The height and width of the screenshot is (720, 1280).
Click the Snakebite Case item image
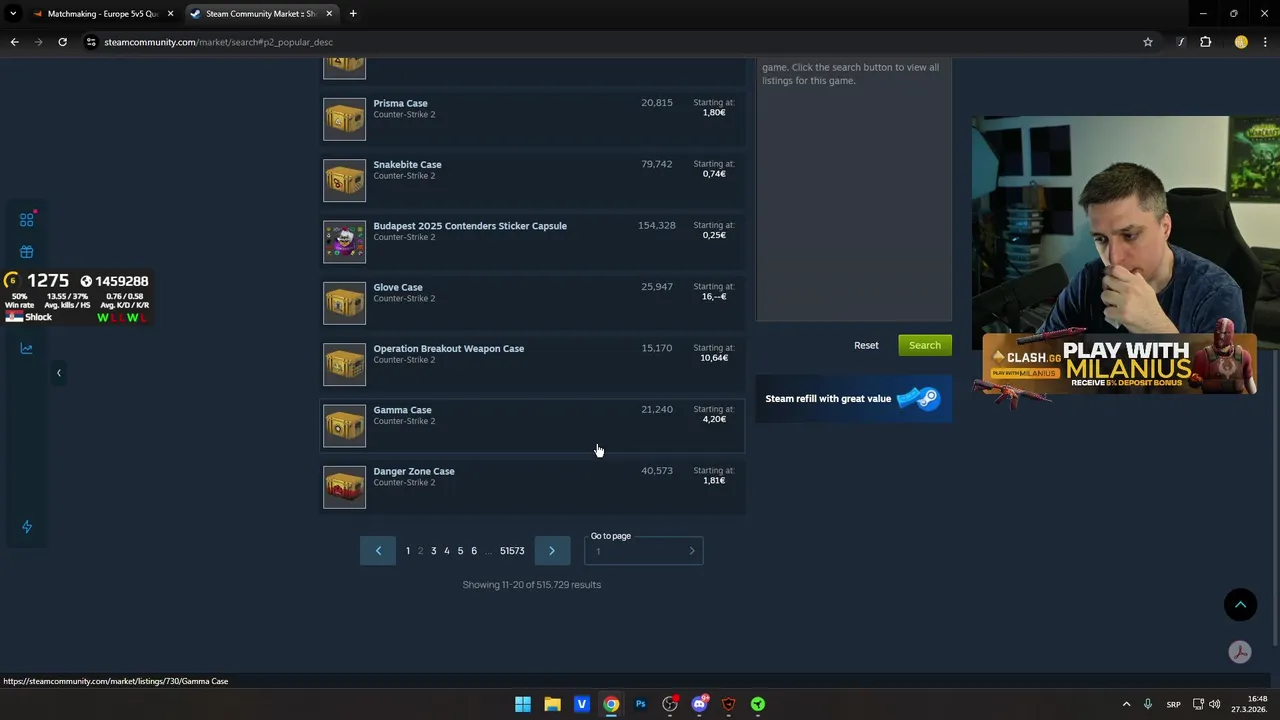344,180
